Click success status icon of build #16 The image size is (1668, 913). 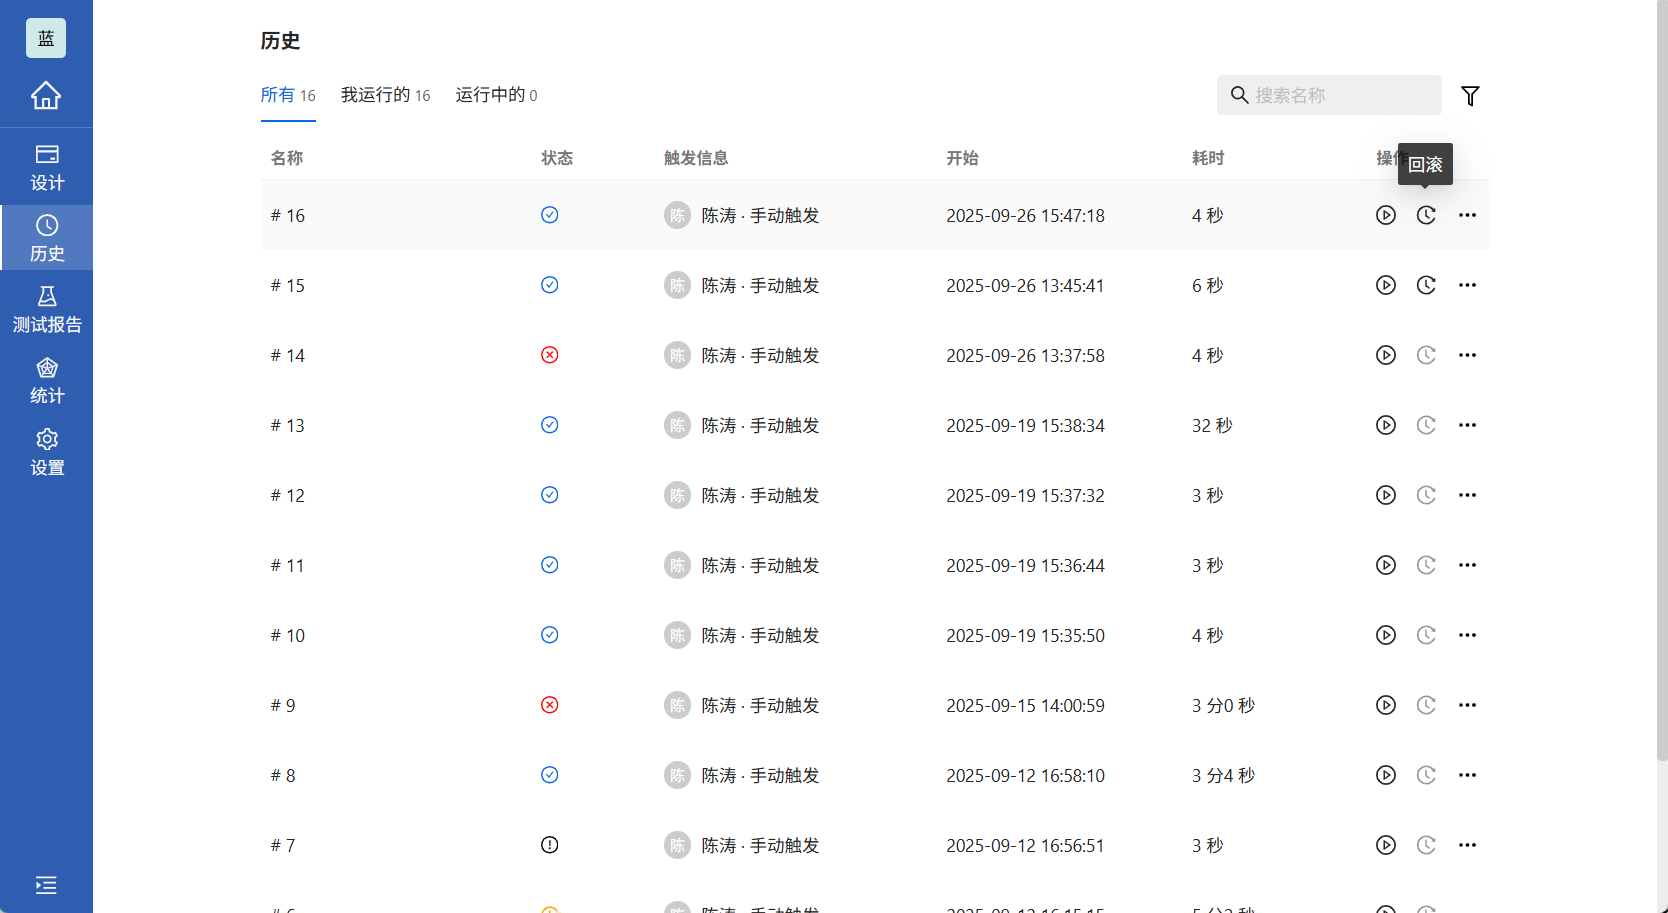tap(550, 215)
